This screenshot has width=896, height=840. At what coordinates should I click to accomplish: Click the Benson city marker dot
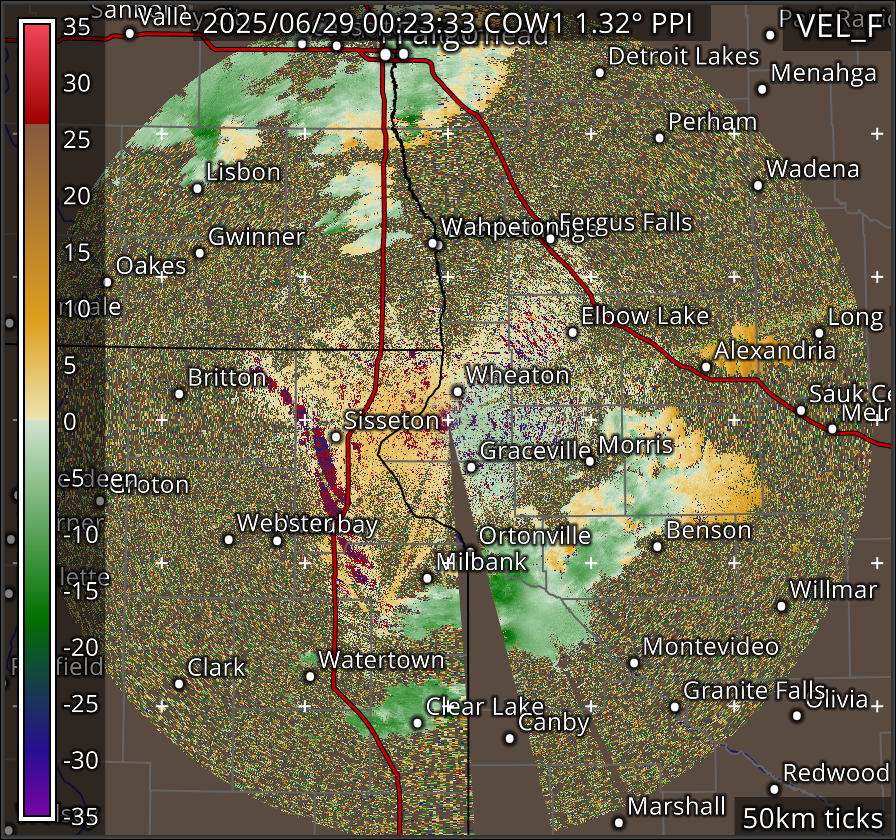coord(657,546)
